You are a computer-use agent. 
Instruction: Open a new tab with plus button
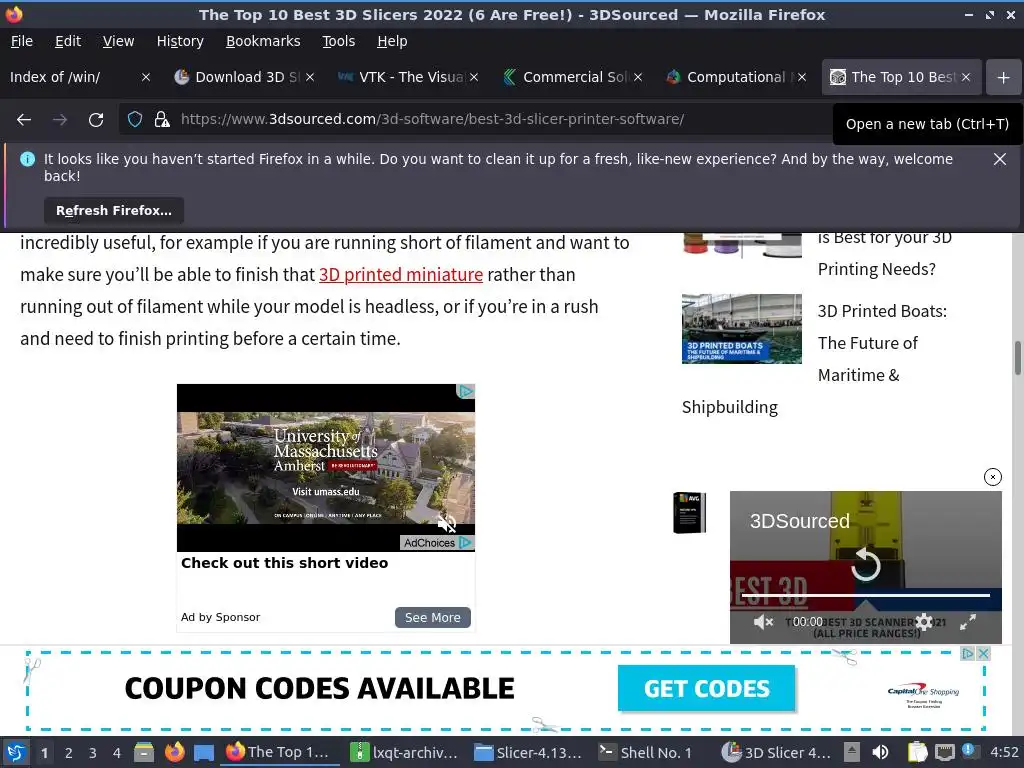tap(1003, 78)
